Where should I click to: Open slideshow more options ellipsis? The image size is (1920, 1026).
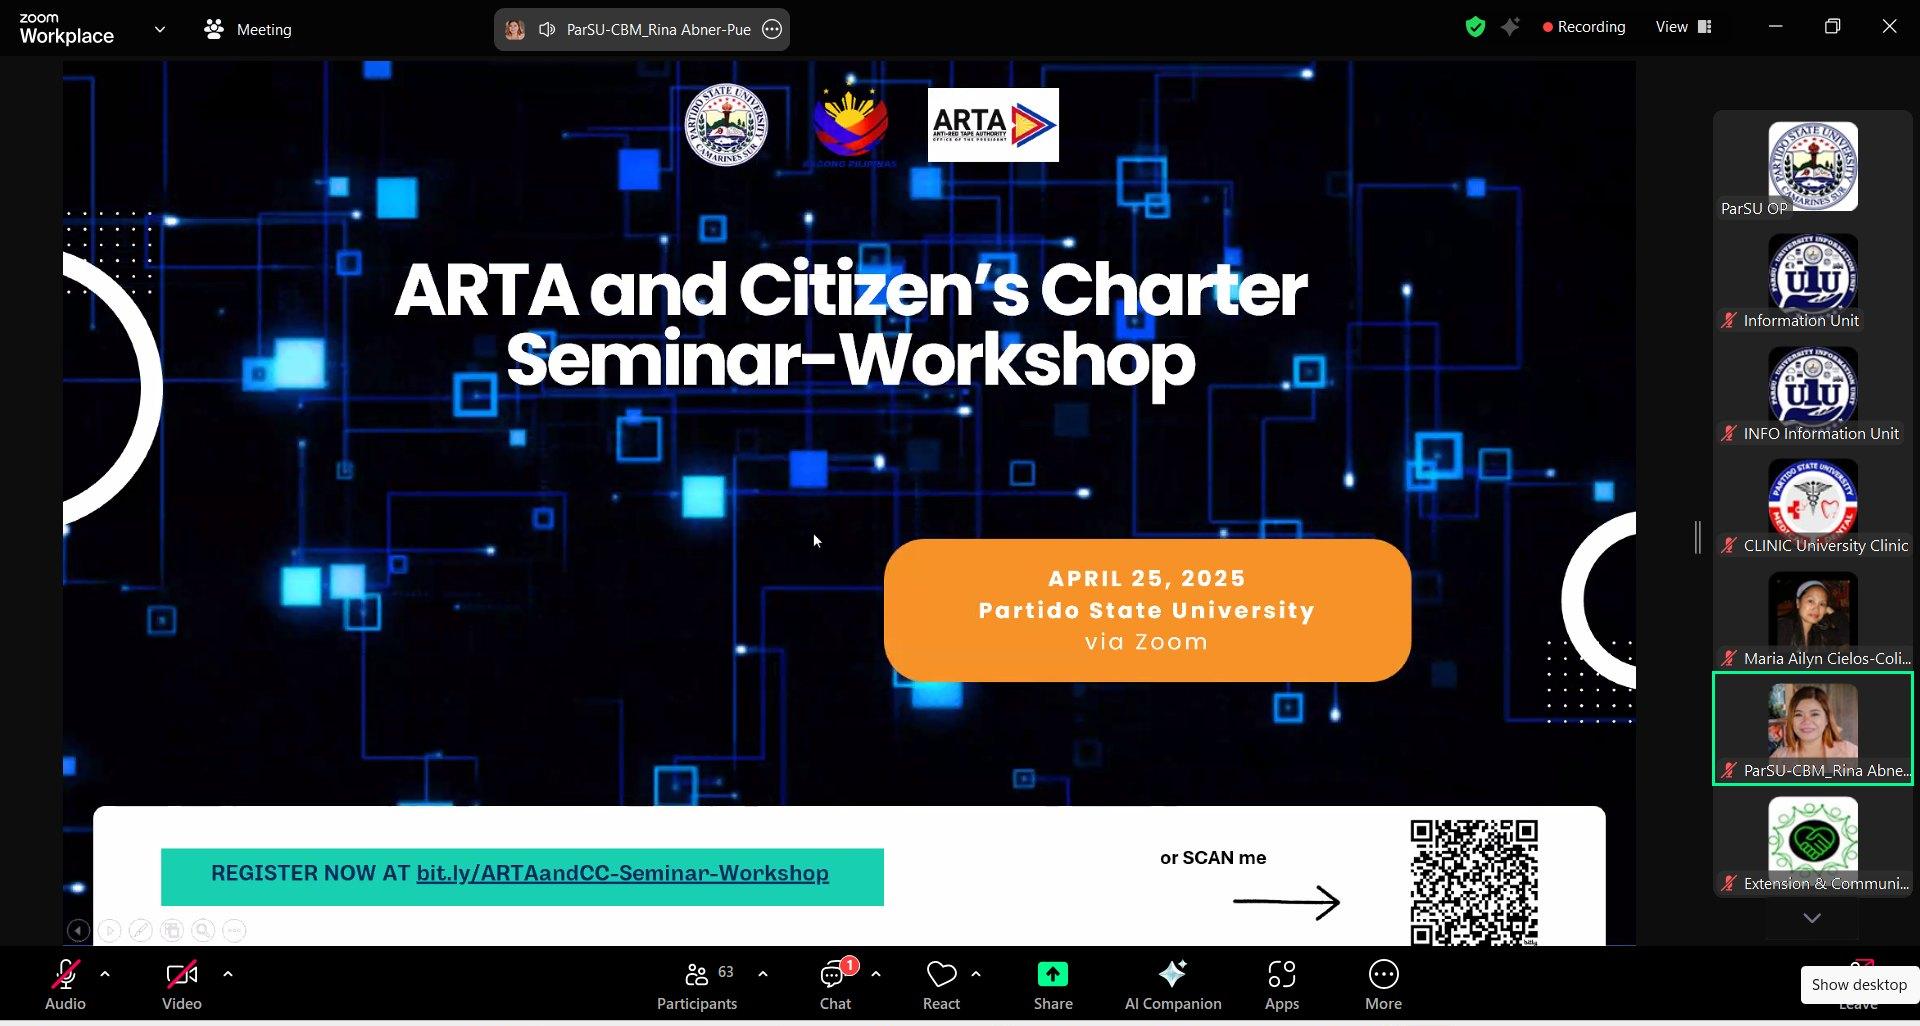point(234,931)
